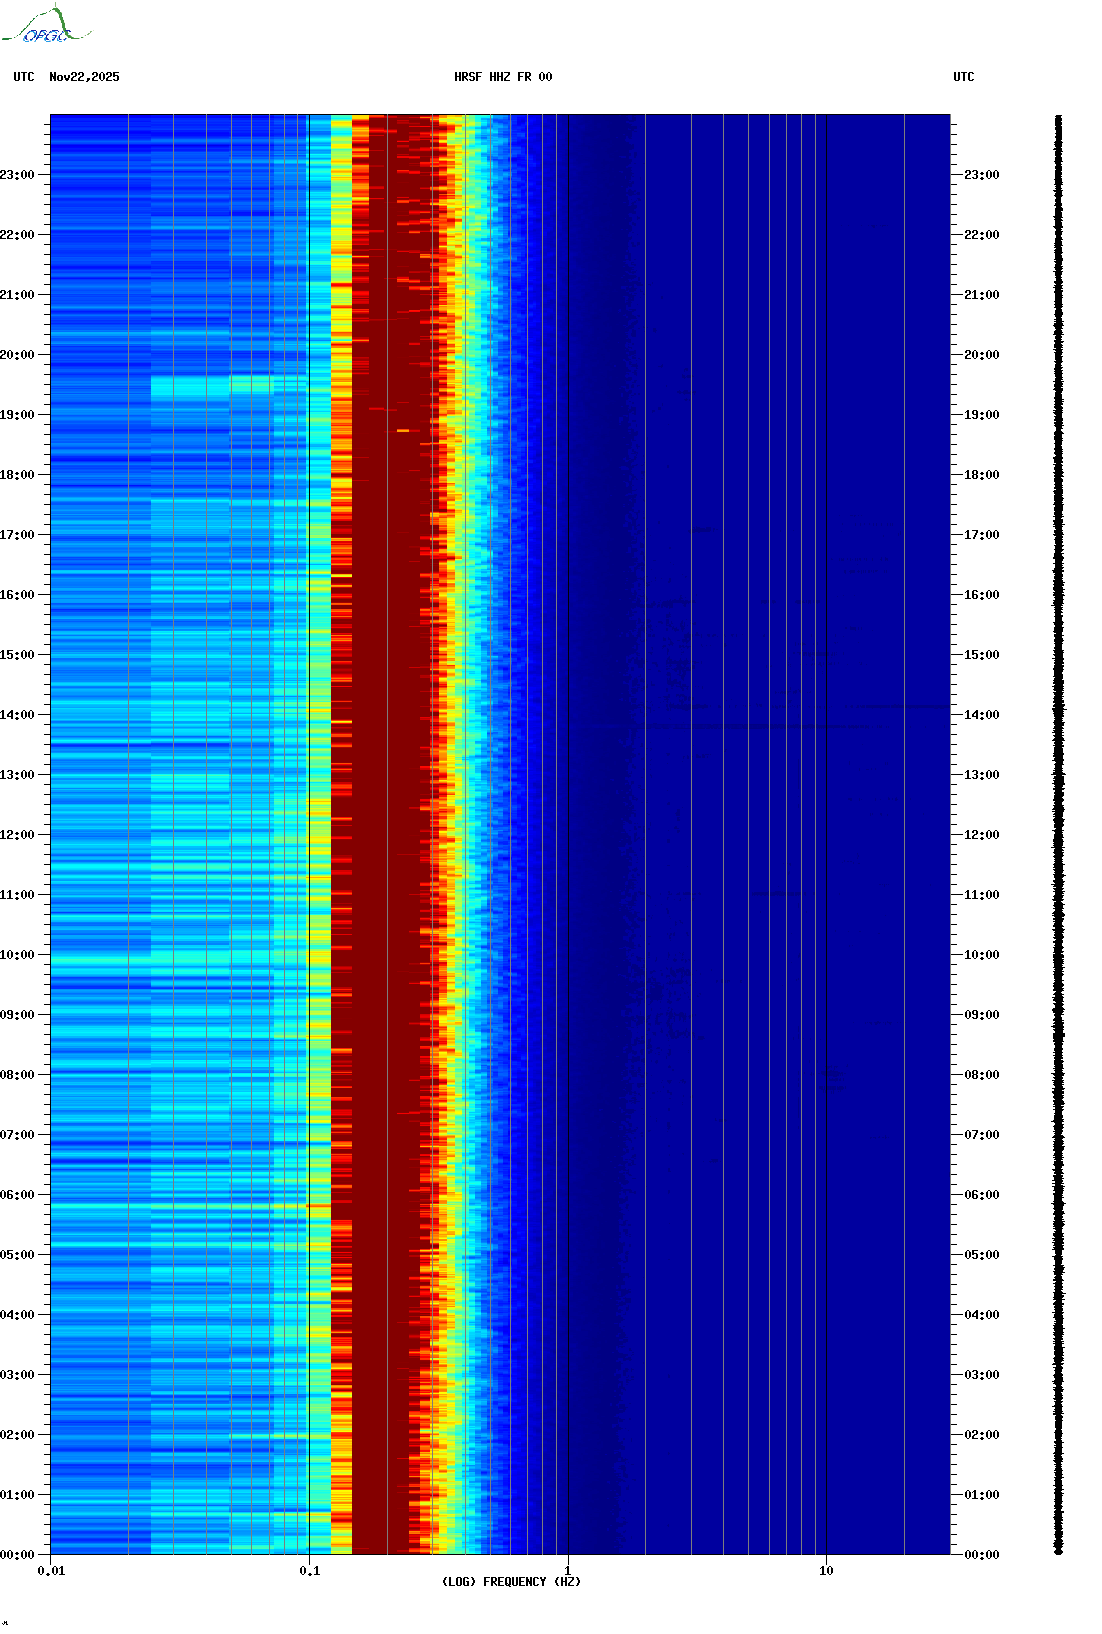The image size is (1102, 1634).
Task: Click the OFGC logo in the corner
Action: [45, 26]
